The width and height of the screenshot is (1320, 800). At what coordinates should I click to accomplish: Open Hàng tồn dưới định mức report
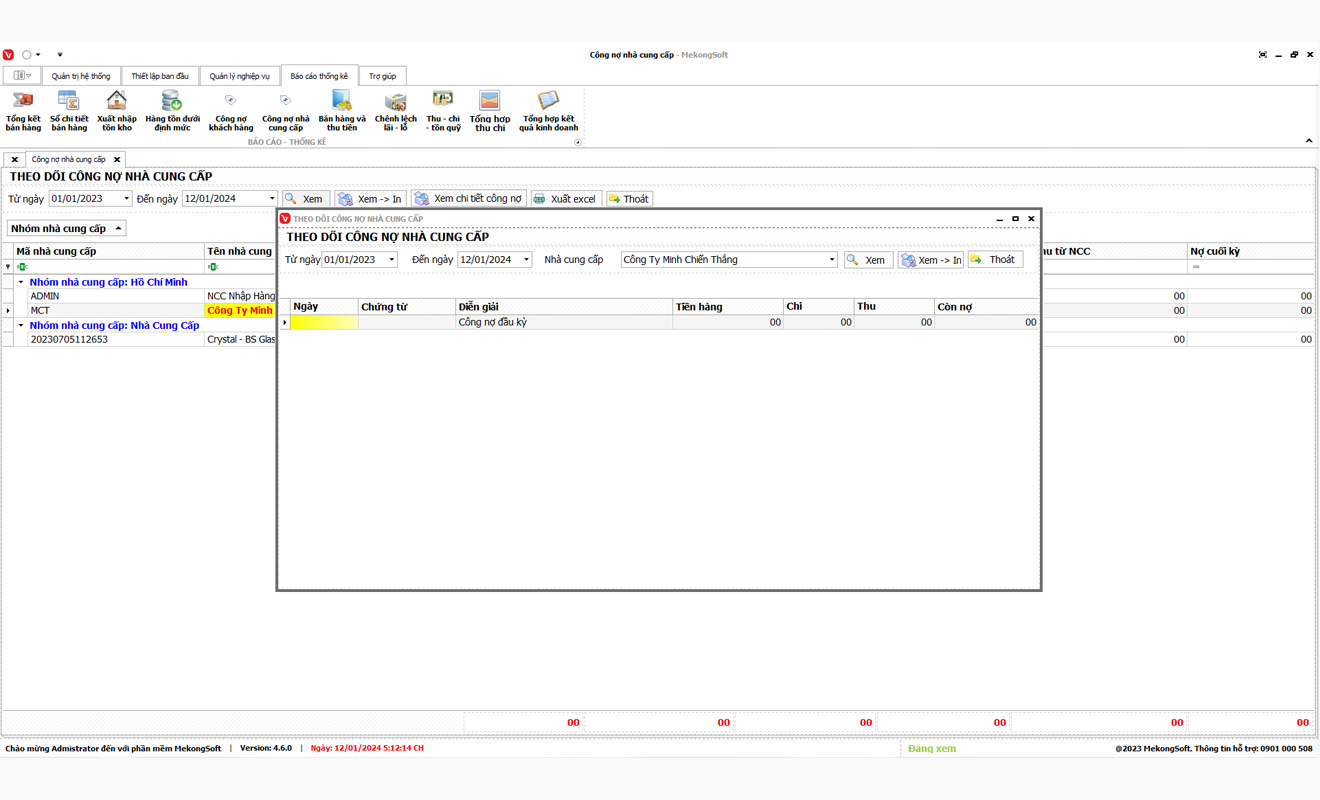172,111
